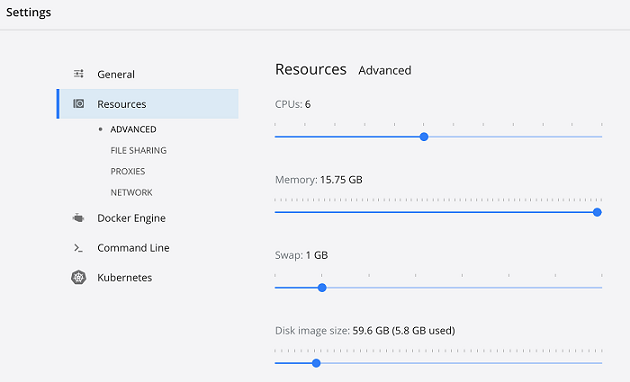630x382 pixels.
Task: Click the far right end of the CPUs slider track
Action: [x=601, y=137]
